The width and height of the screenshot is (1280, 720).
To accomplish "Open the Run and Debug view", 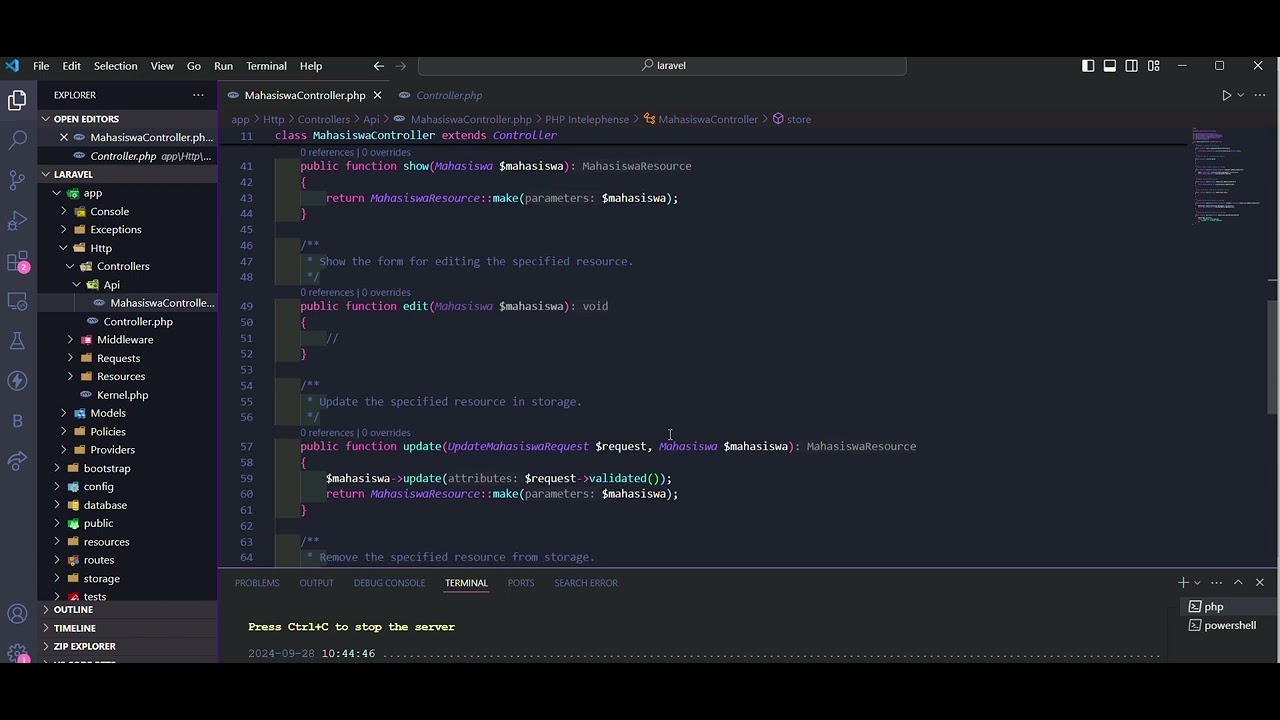I will (17, 220).
